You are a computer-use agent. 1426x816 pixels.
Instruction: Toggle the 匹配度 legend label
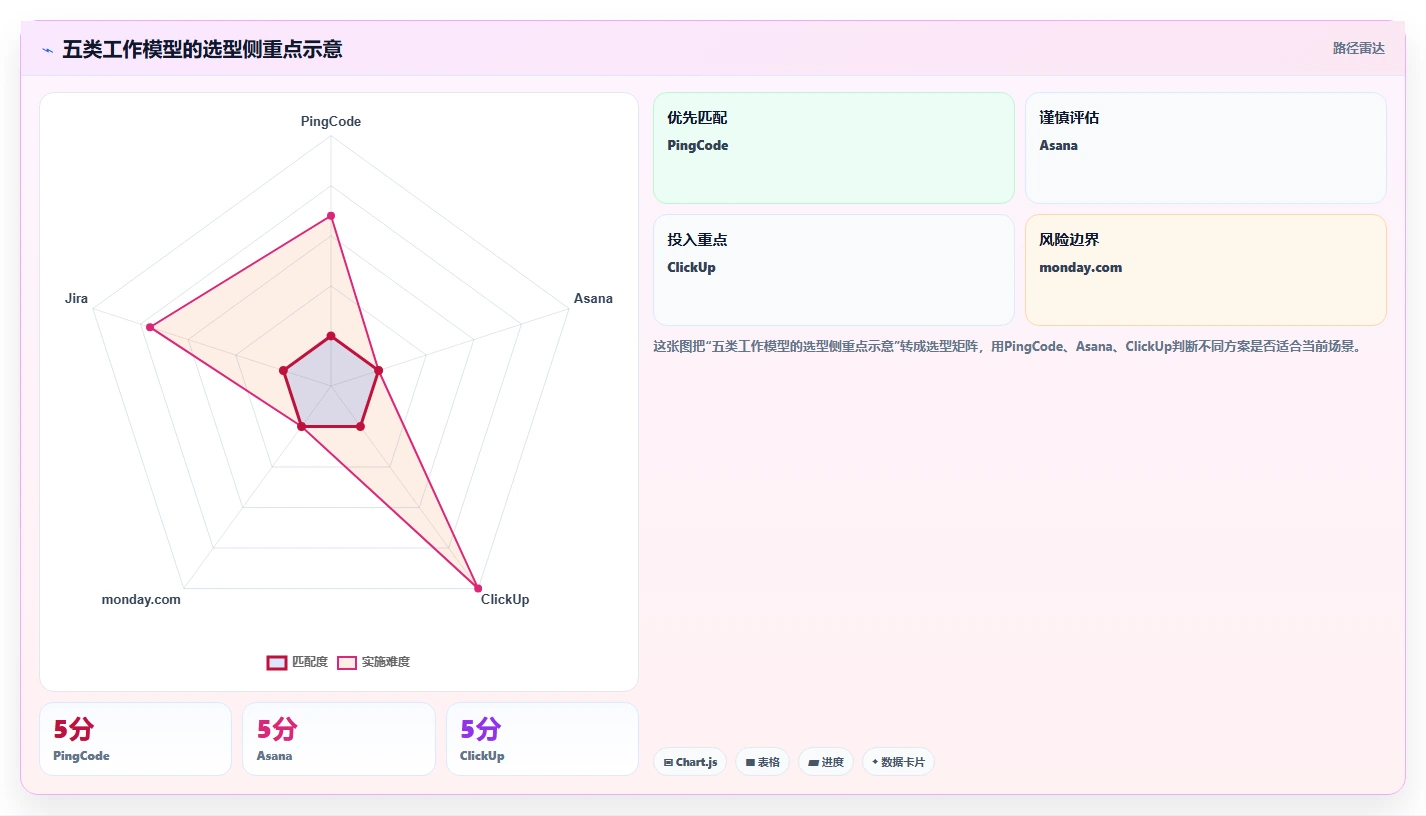point(310,662)
